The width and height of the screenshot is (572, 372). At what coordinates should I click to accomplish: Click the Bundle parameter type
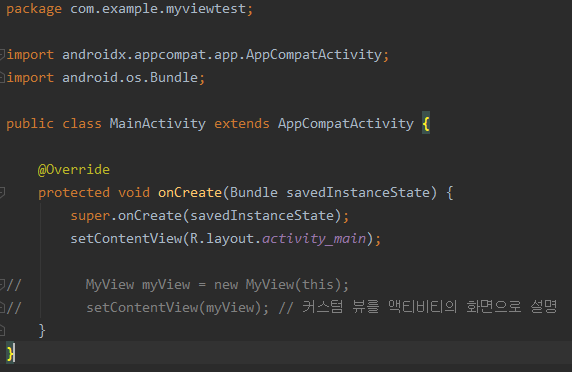click(254, 193)
